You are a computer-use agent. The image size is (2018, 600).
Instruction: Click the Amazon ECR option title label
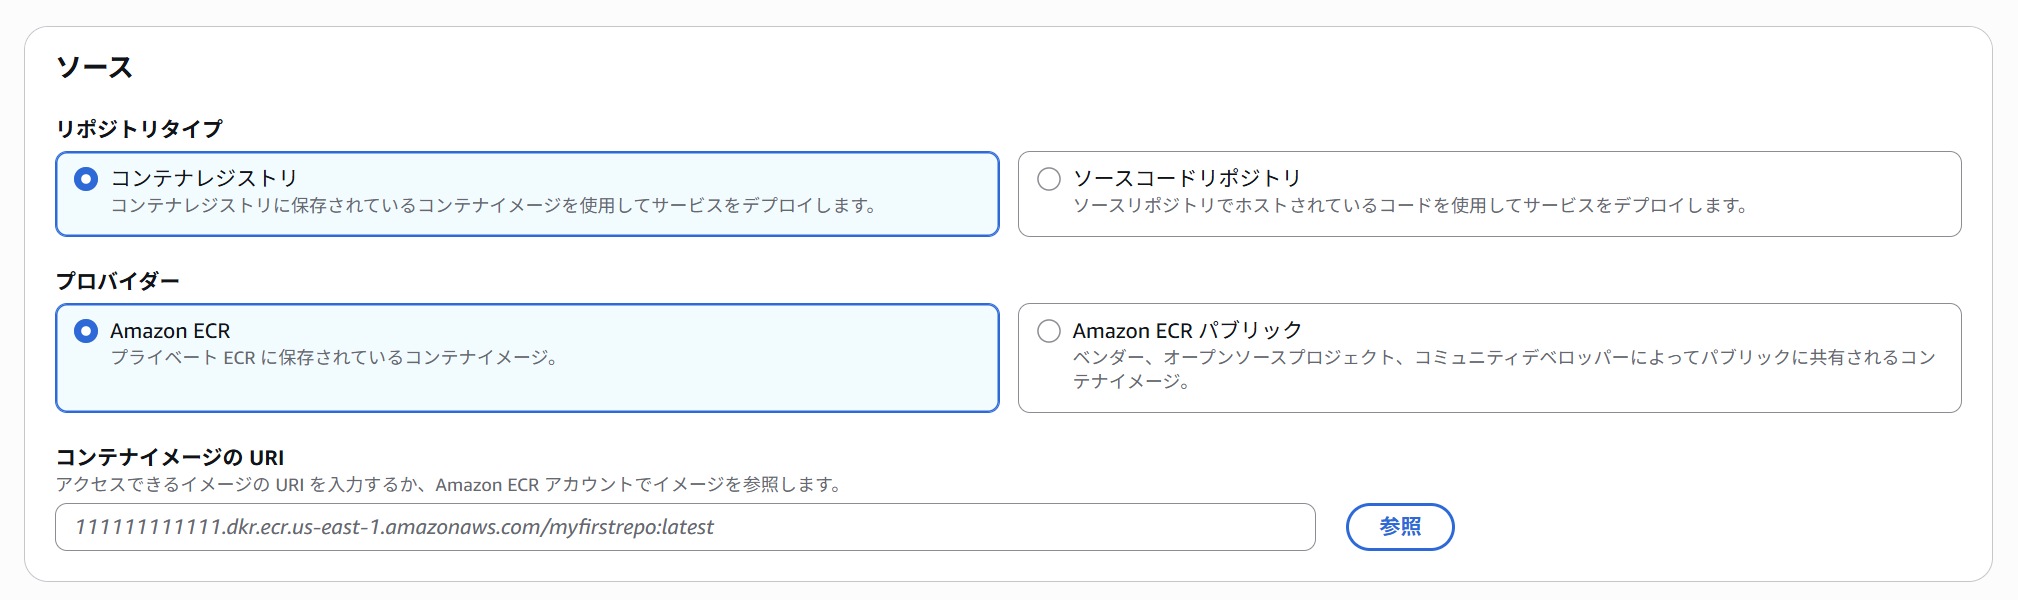(170, 331)
